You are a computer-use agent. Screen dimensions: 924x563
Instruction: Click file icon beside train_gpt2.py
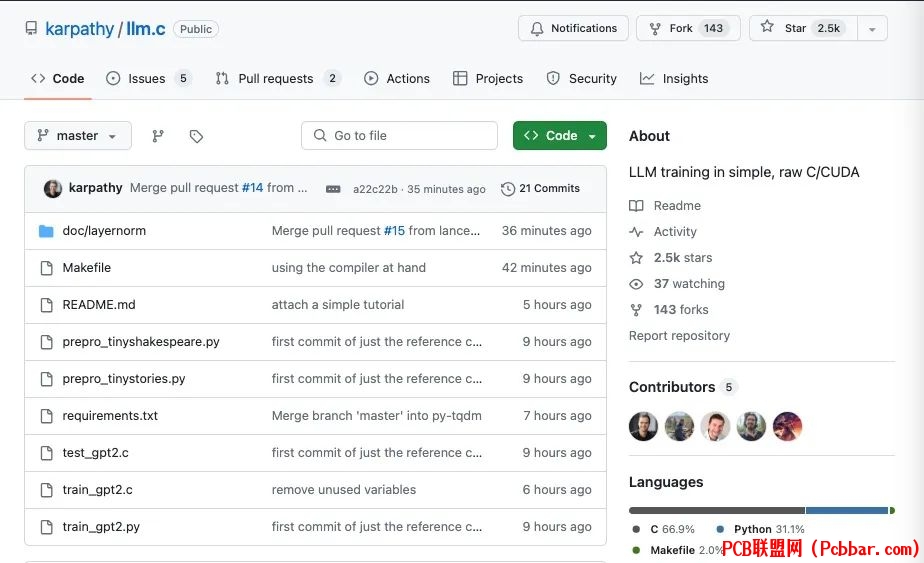(x=47, y=527)
